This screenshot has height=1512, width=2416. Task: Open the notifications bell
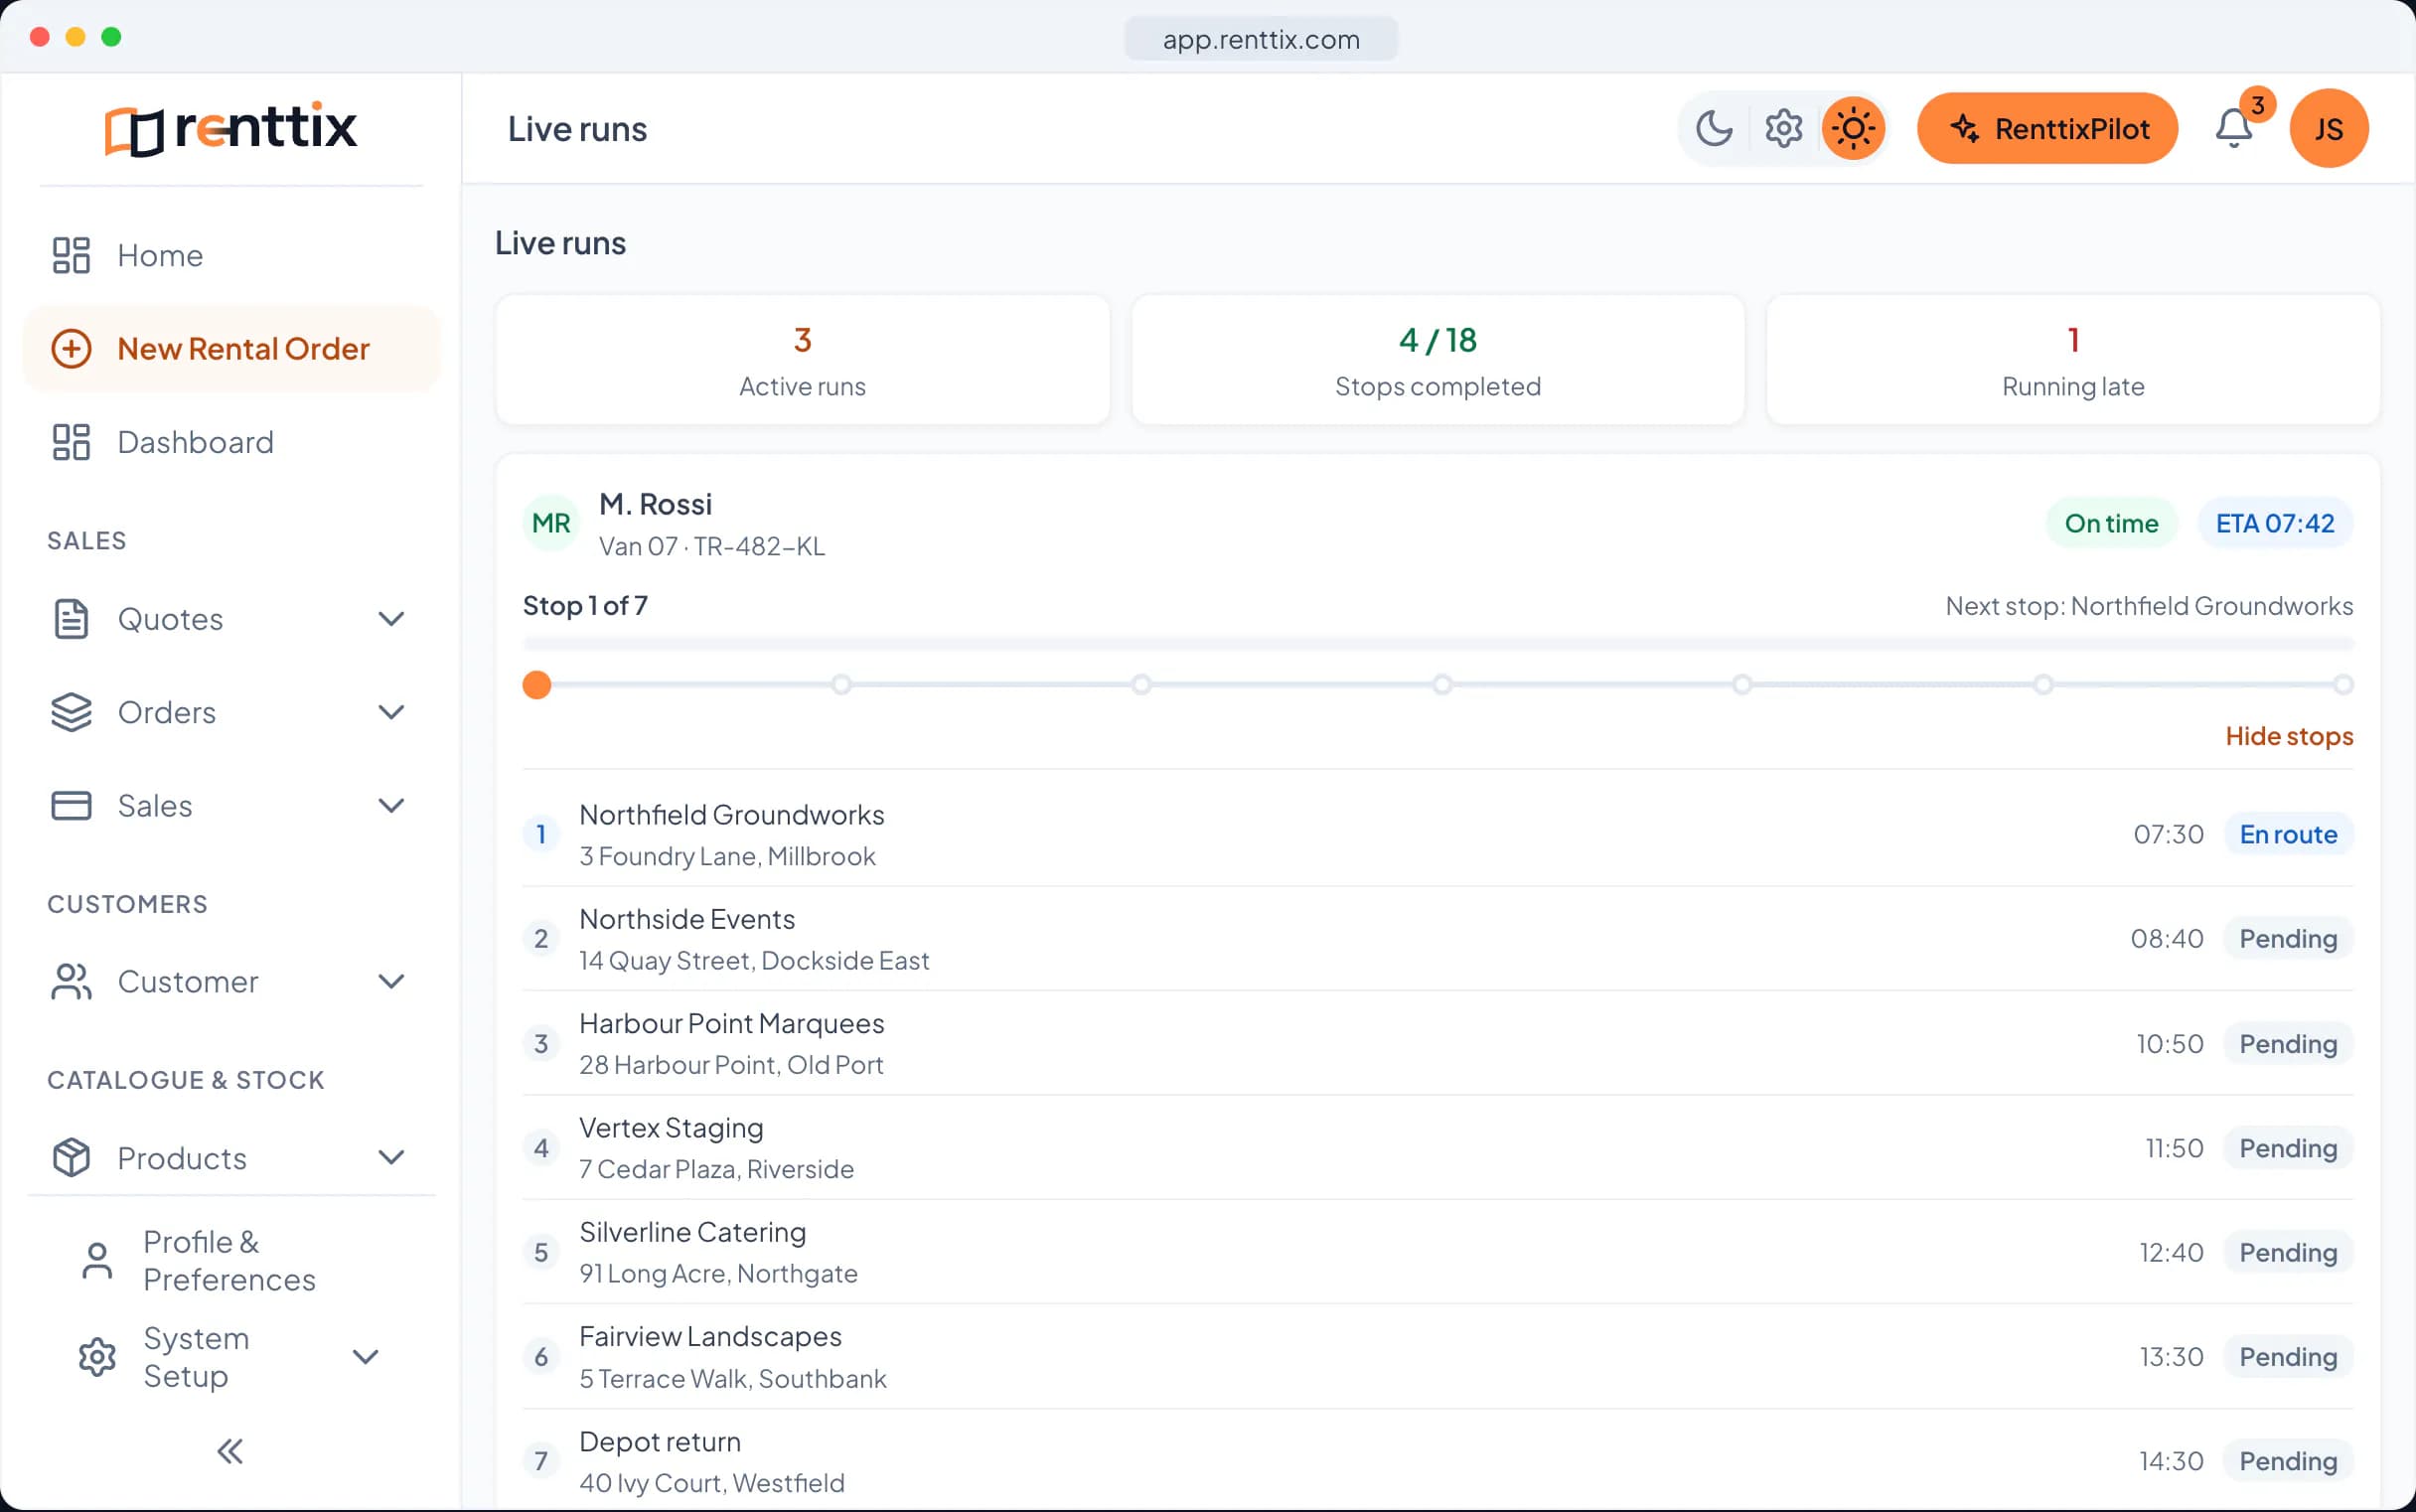click(2233, 128)
